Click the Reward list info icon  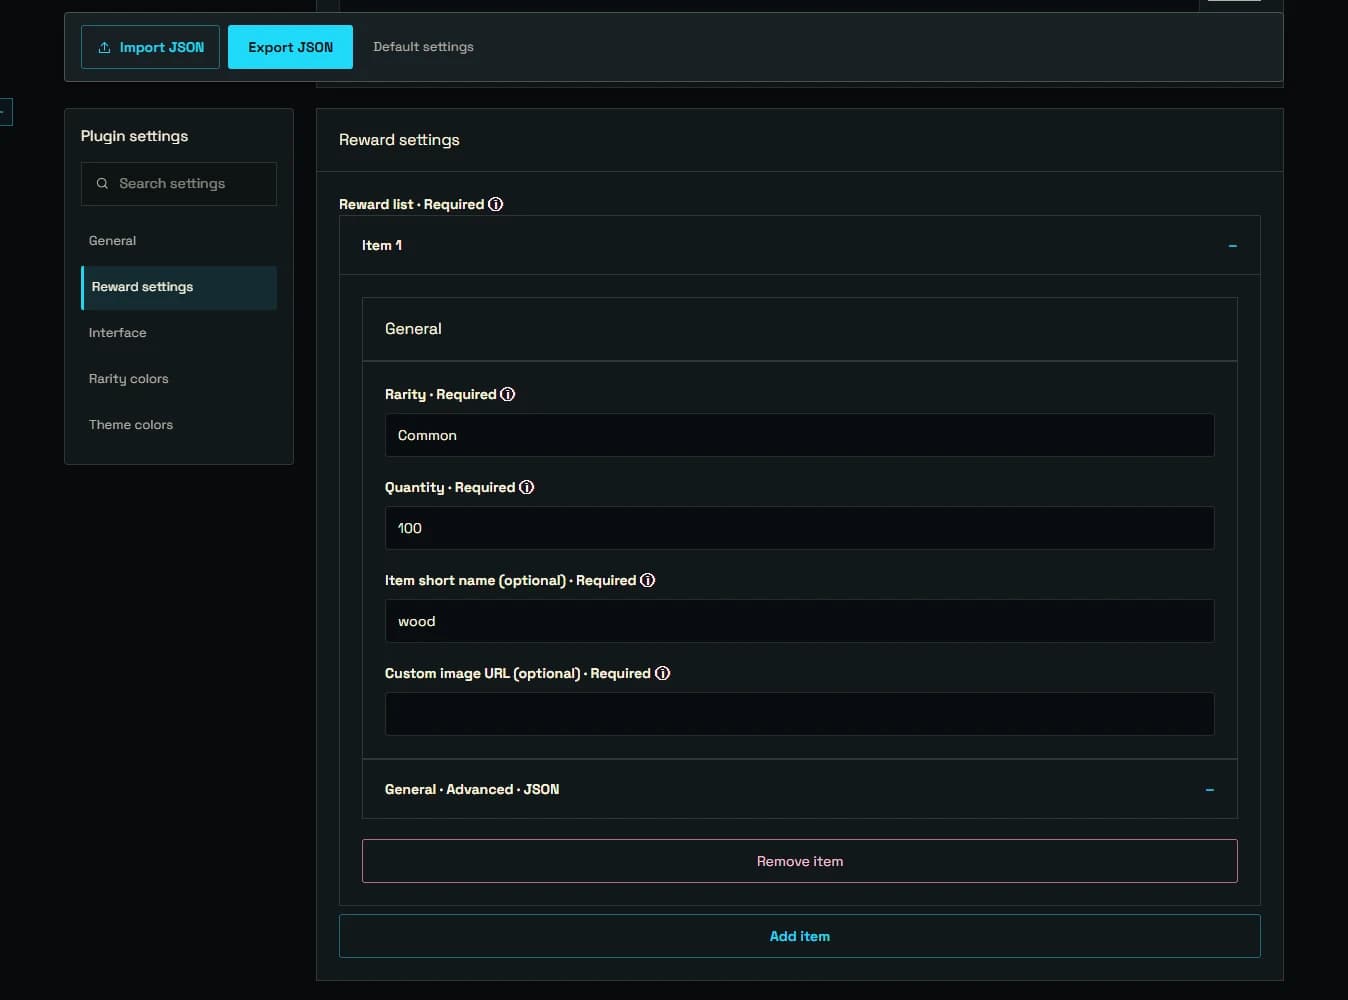[495, 204]
